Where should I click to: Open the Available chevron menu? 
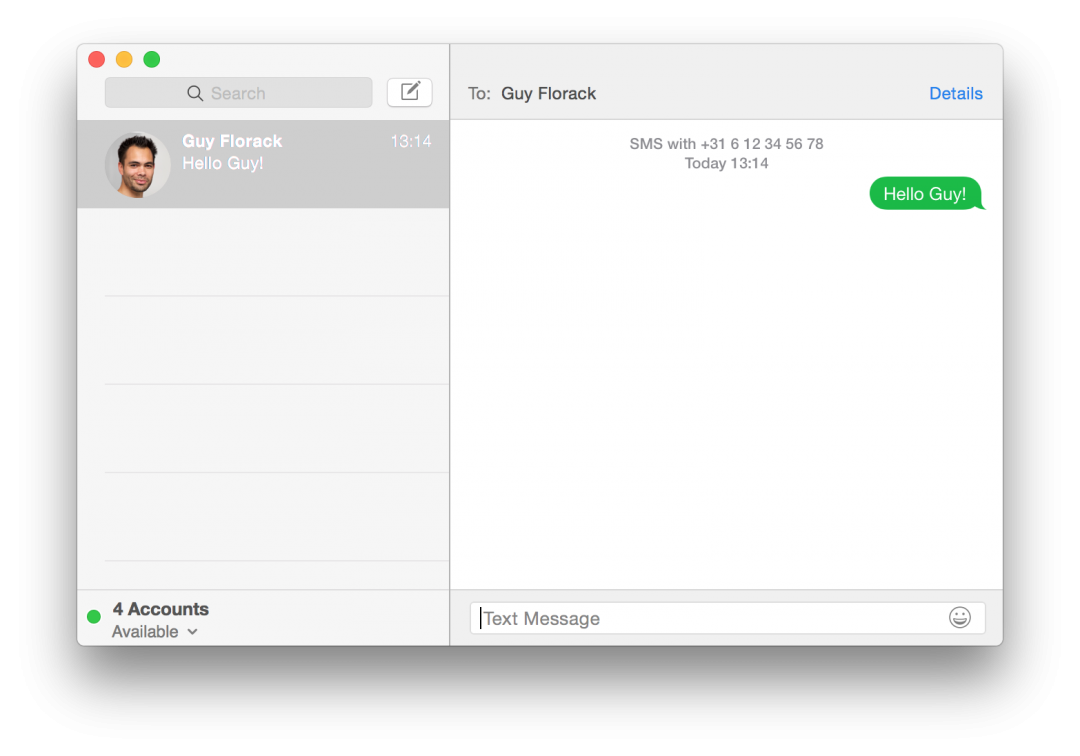(x=191, y=632)
